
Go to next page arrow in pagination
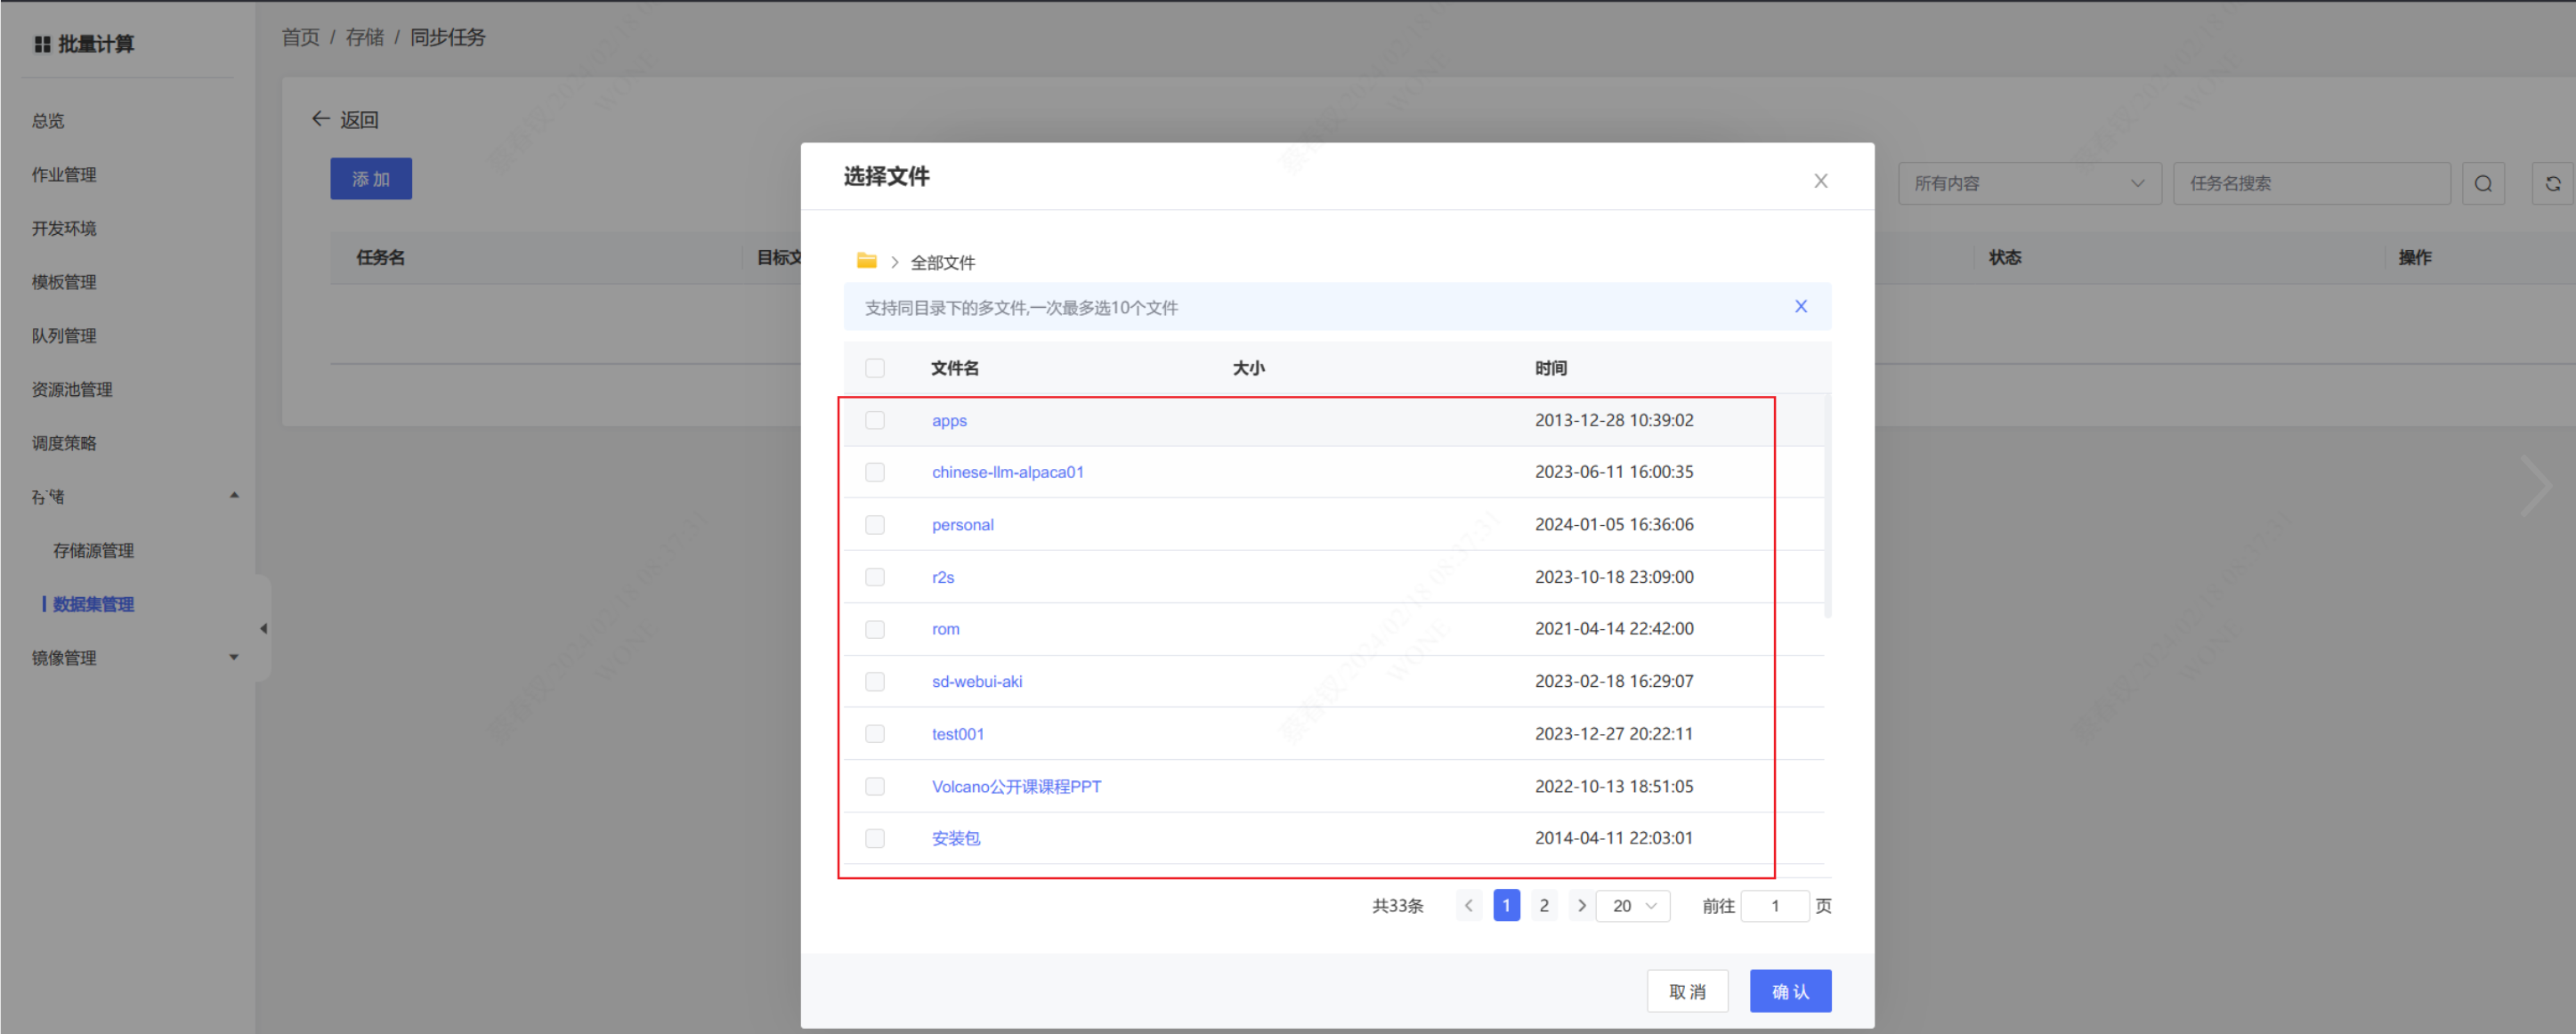1581,905
